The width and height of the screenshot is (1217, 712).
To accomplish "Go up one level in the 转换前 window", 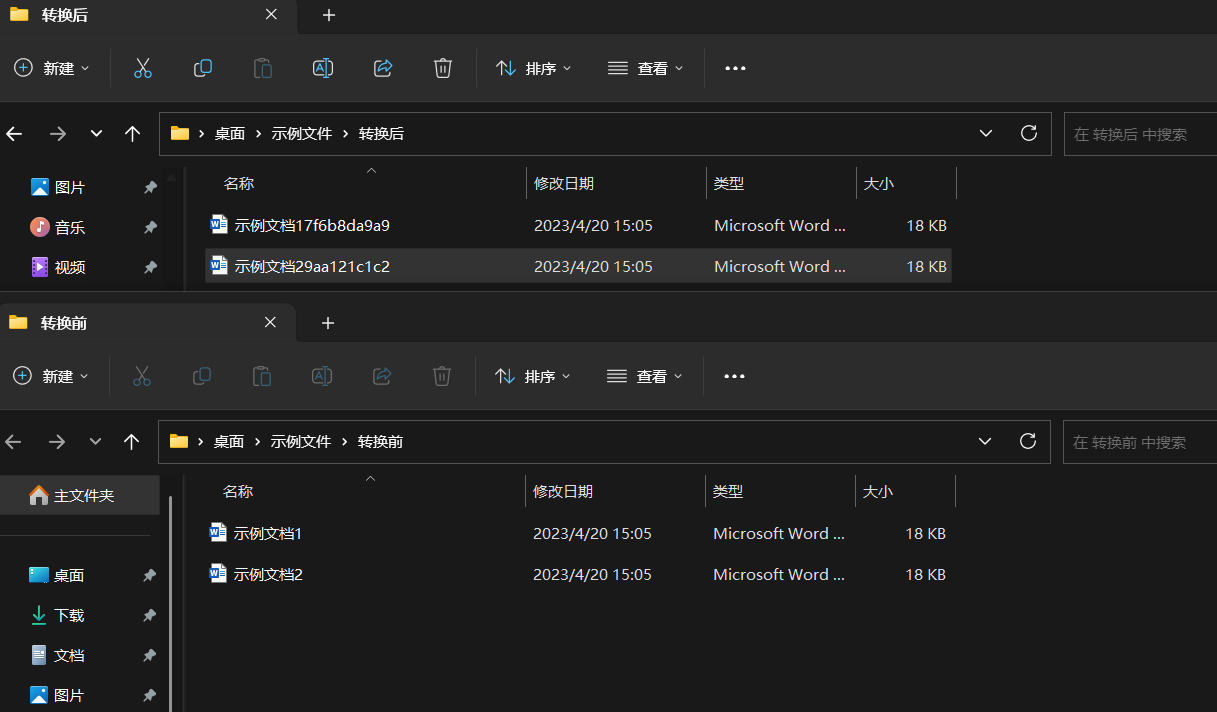I will pos(131,441).
